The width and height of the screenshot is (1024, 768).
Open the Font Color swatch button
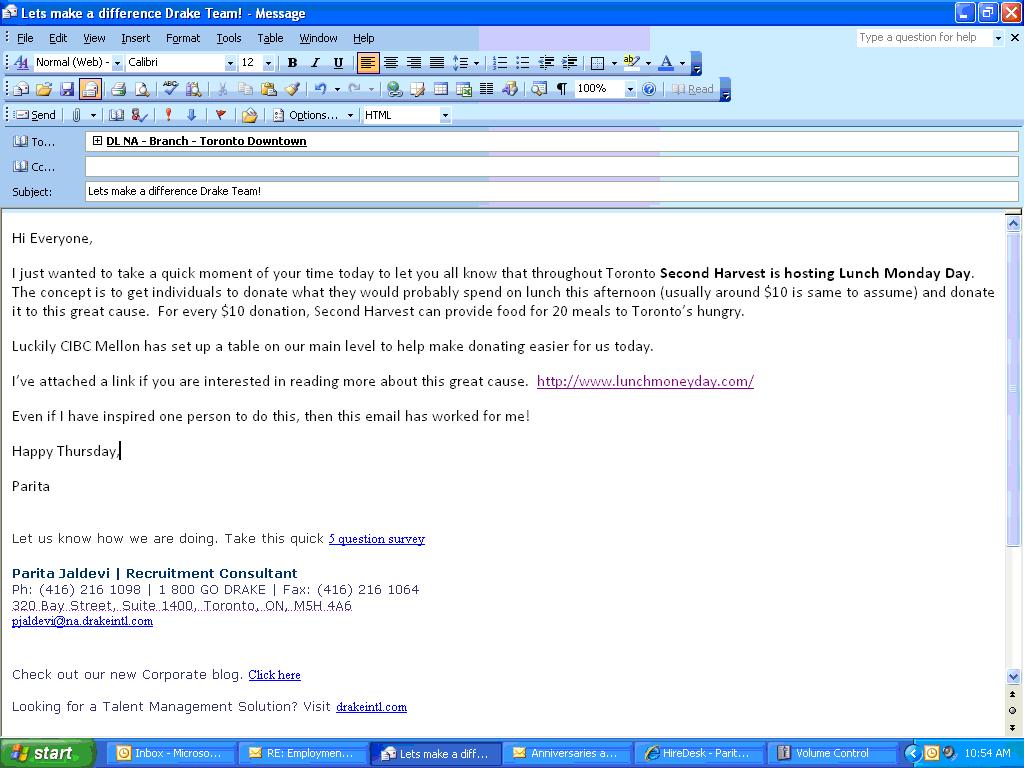click(666, 63)
